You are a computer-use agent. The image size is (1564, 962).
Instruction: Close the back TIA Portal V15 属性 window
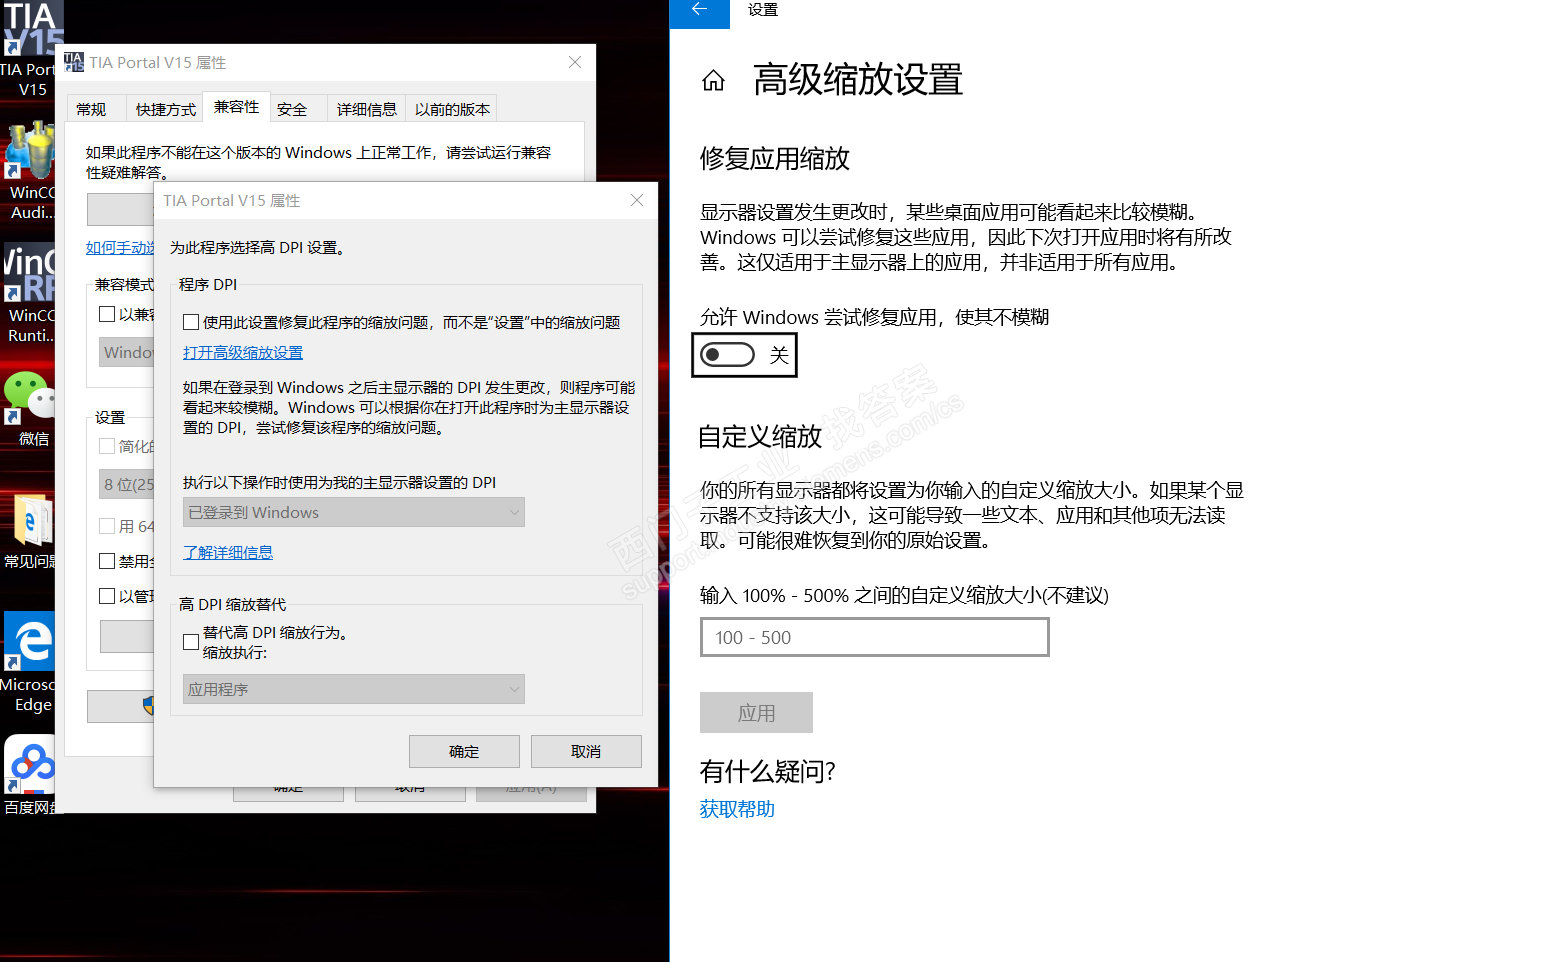pyautogui.click(x=575, y=62)
